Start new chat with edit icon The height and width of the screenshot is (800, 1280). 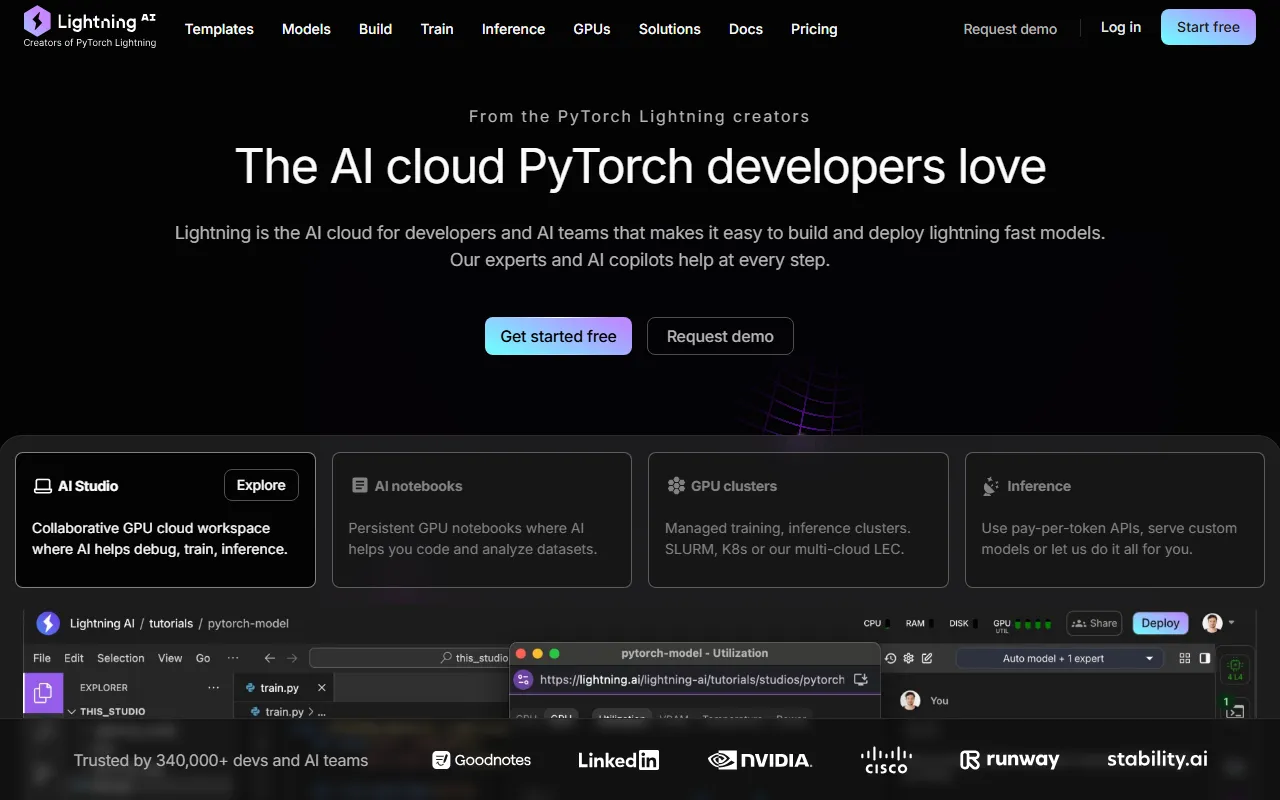point(927,658)
